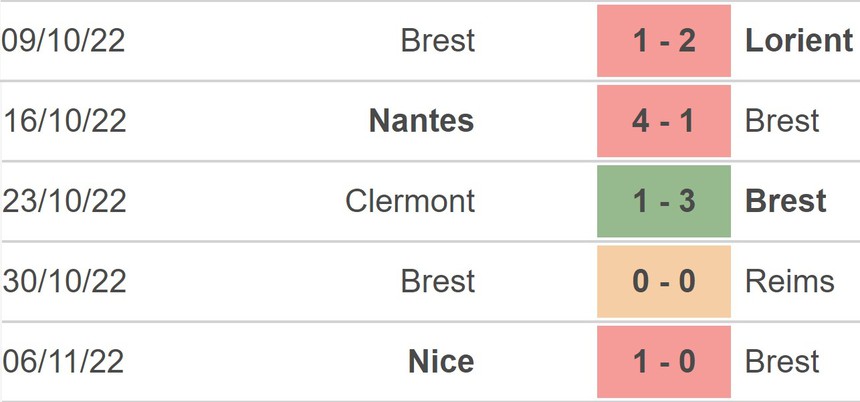Select the 06/11/22 match date
This screenshot has width=860, height=402.
[63, 361]
